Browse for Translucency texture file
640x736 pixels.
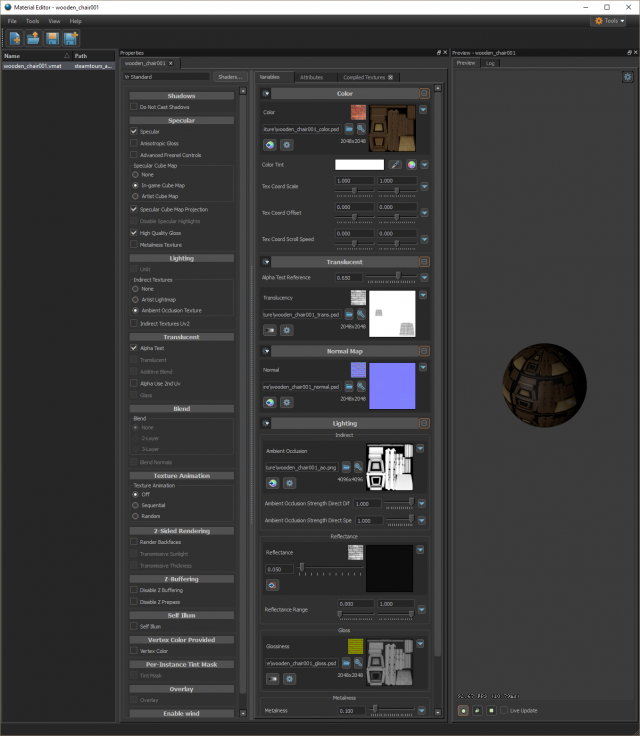[x=349, y=314]
